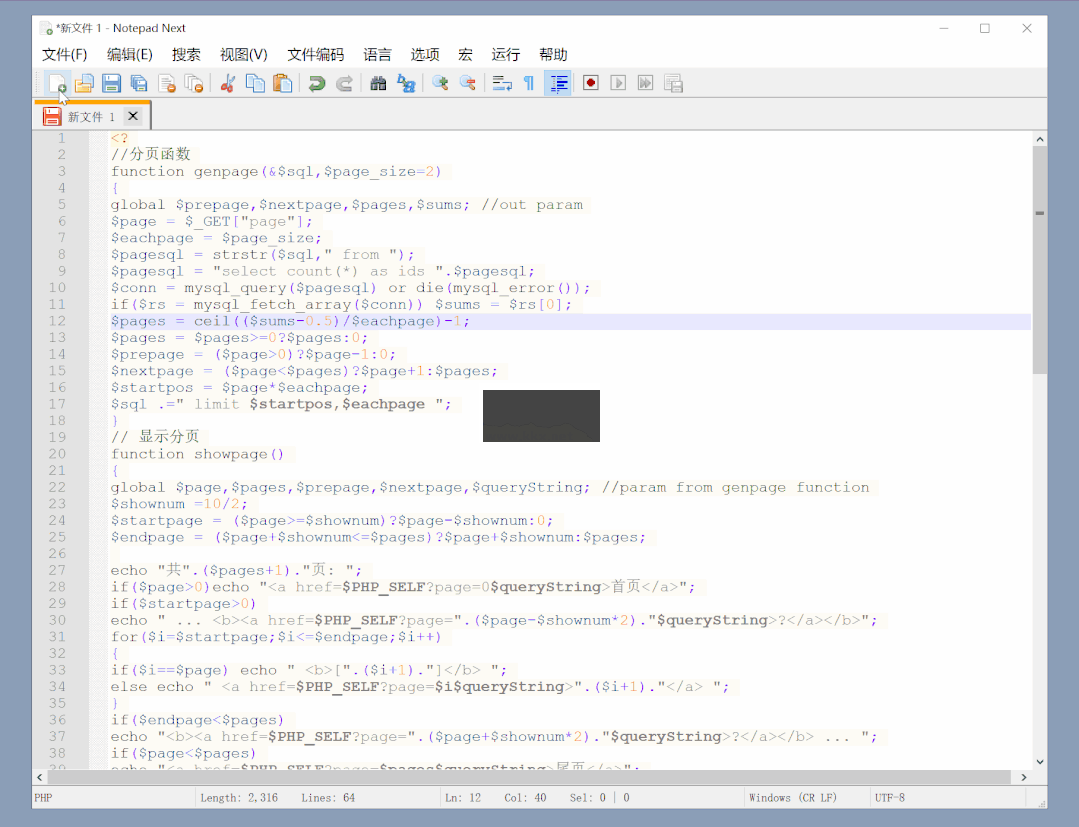Image resolution: width=1079 pixels, height=827 pixels.
Task: Click the Zoom in magnifier icon
Action: point(439,84)
